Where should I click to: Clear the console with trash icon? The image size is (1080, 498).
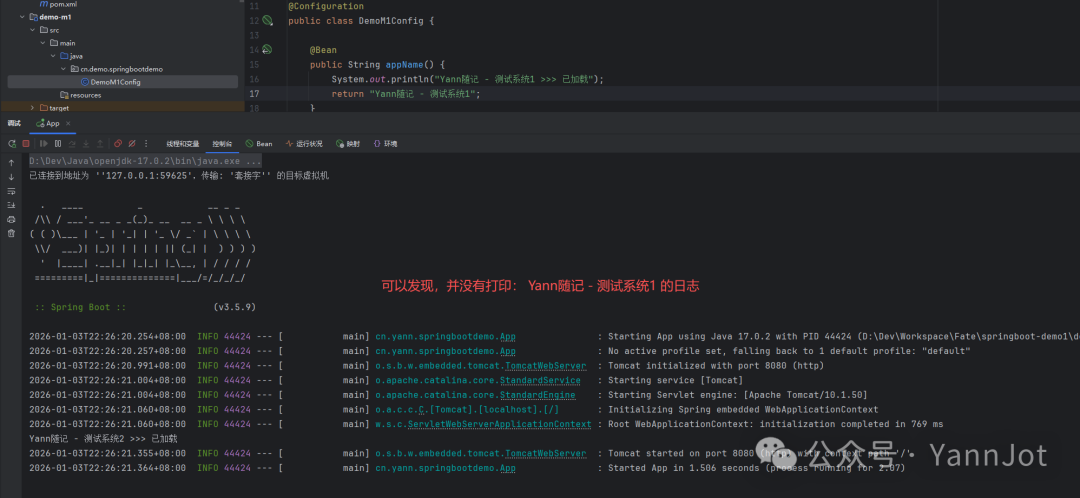[x=11, y=234]
